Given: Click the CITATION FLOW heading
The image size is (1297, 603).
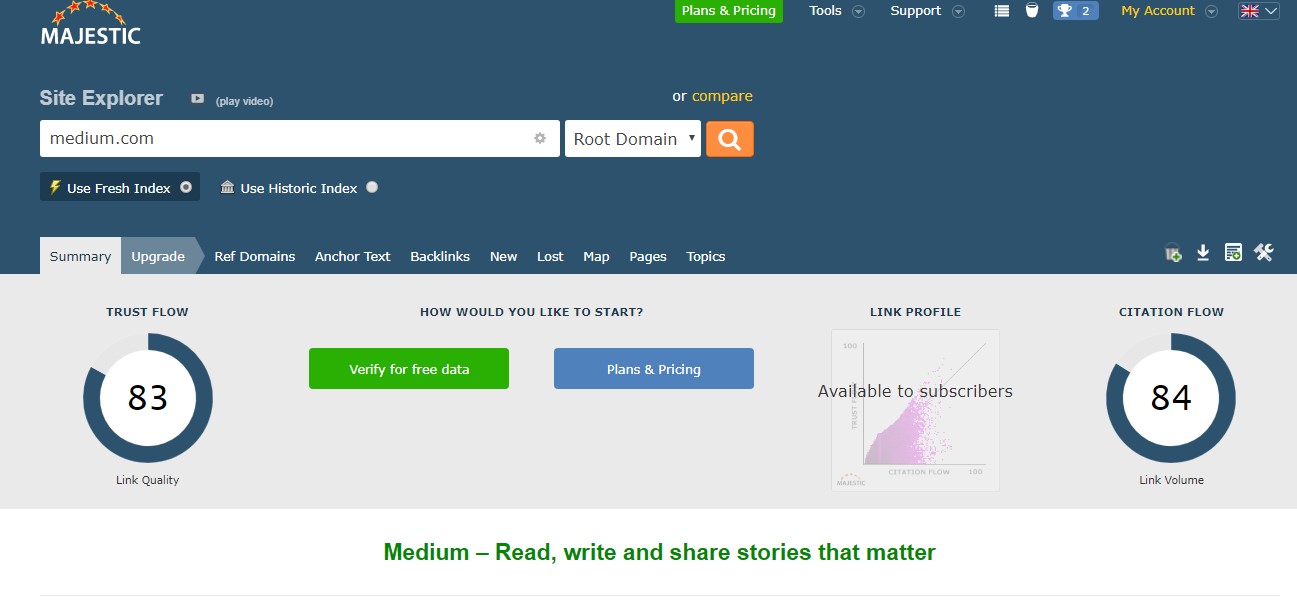Looking at the screenshot, I should 1171,312.
